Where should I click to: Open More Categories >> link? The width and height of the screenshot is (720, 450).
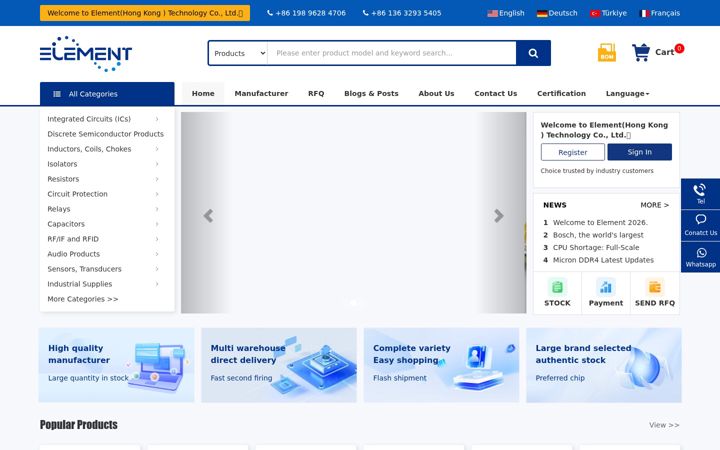(83, 299)
